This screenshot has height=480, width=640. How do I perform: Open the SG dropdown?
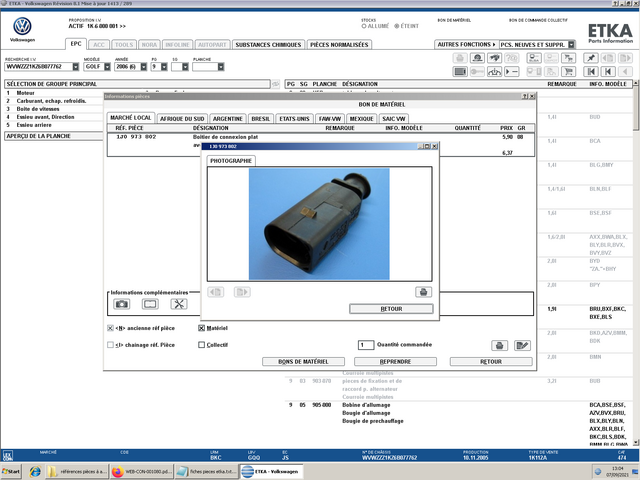point(185,67)
